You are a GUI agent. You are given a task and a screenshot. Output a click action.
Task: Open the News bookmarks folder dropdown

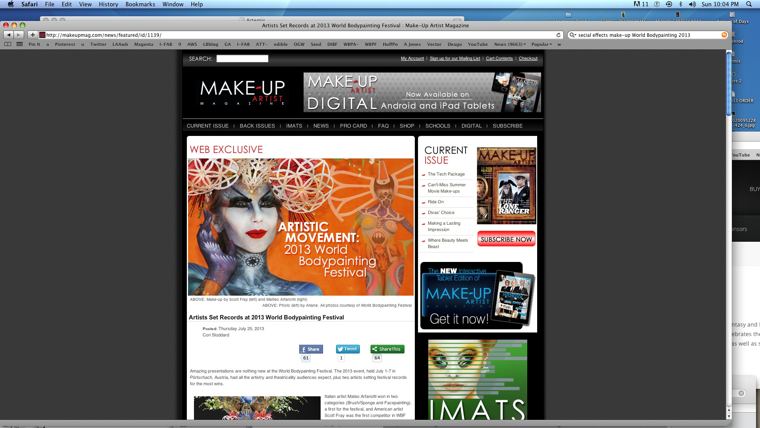(x=509, y=44)
